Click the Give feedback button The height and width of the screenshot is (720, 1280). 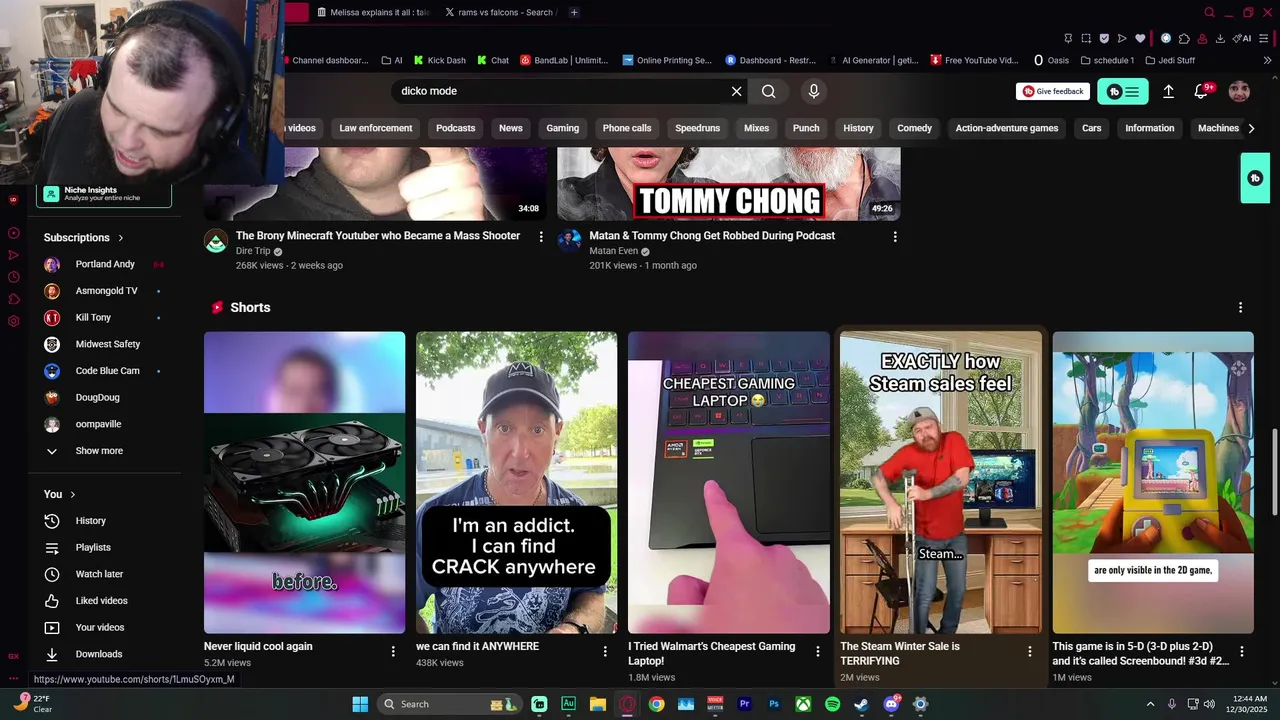click(1053, 91)
